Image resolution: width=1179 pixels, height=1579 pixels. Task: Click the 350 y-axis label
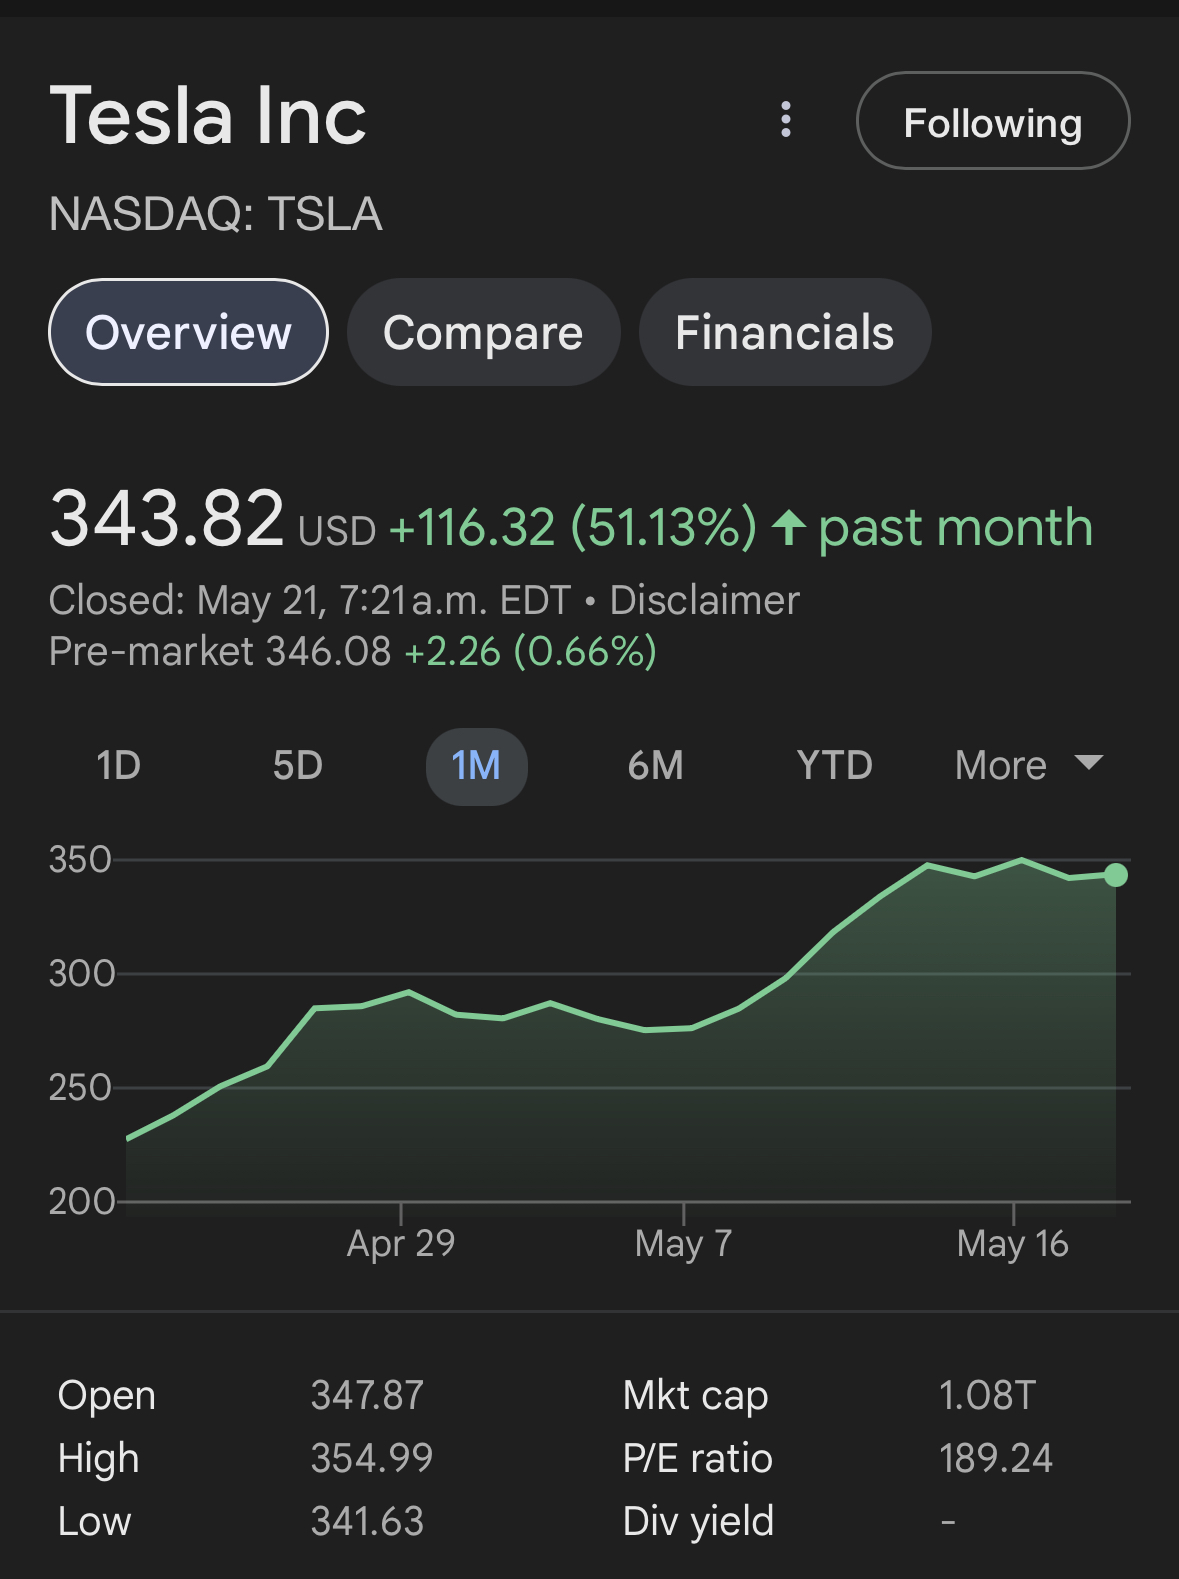pos(80,860)
